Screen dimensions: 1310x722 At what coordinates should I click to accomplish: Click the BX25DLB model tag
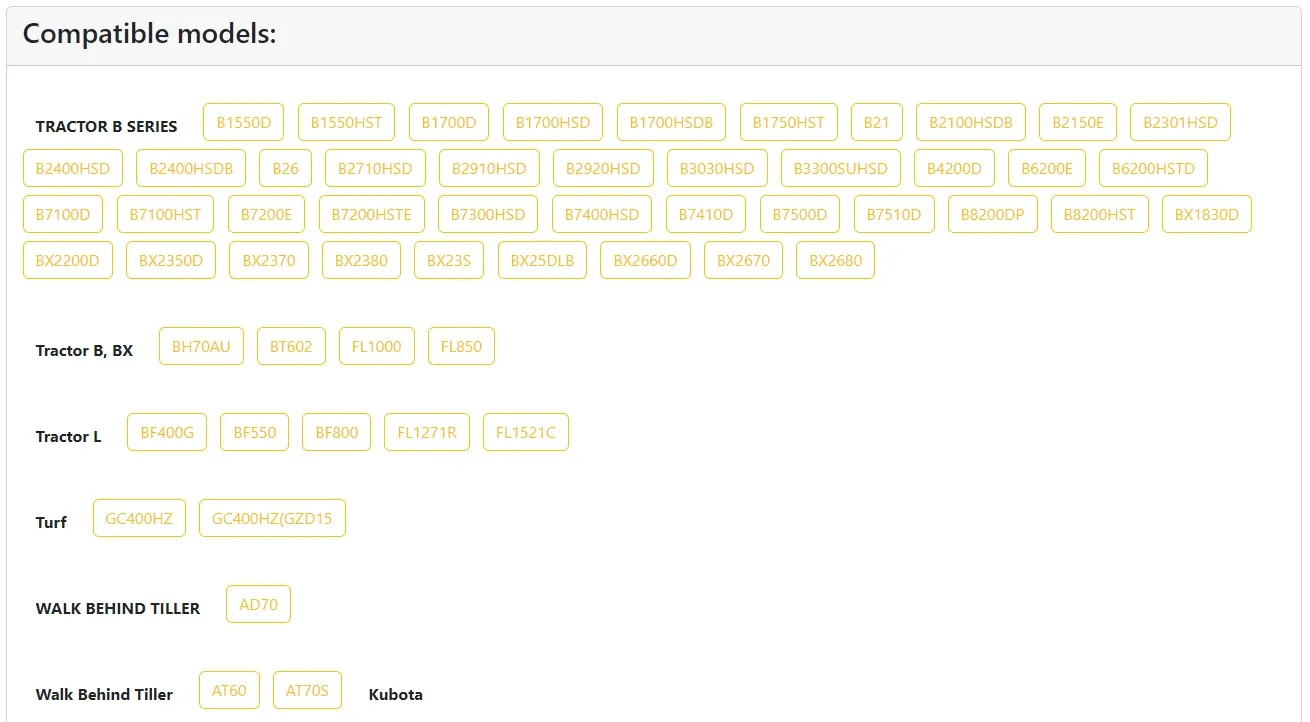point(543,260)
